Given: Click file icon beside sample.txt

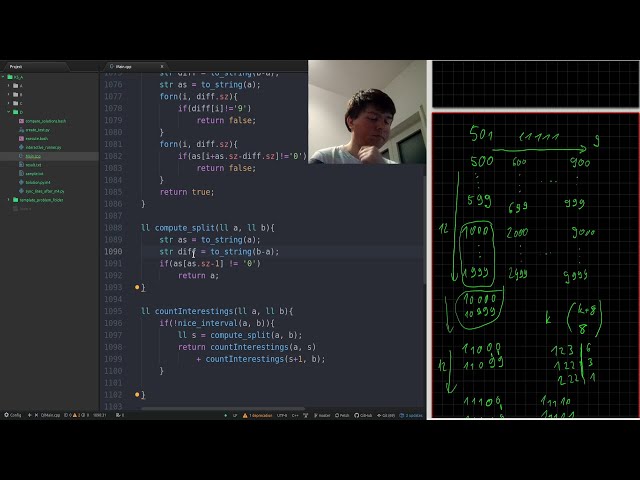Looking at the screenshot, I should coord(21,173).
